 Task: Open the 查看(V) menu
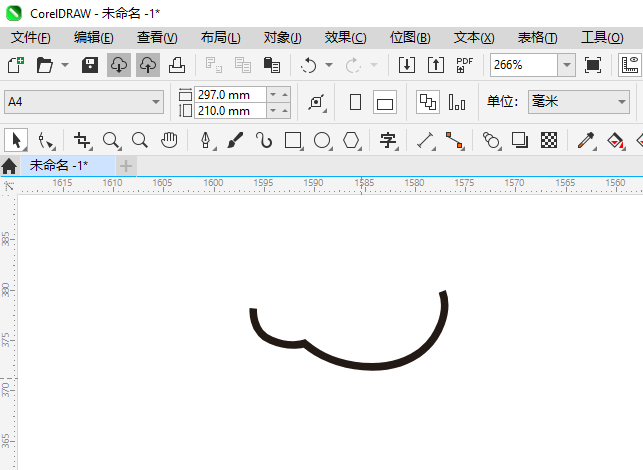157,38
